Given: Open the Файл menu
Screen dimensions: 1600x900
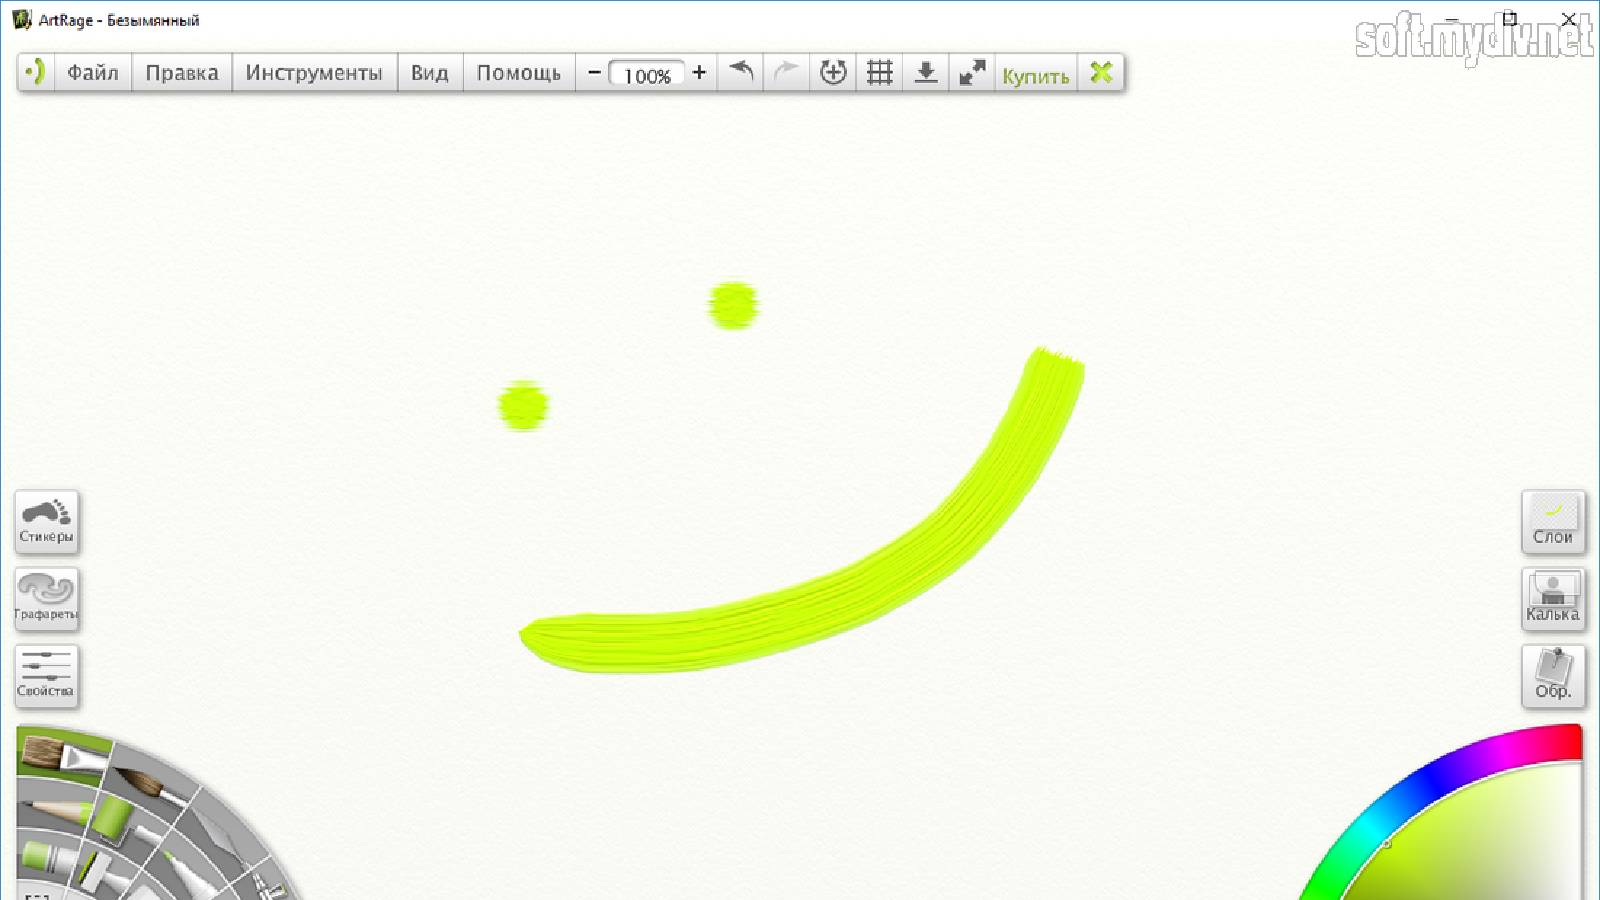Looking at the screenshot, I should click(93, 72).
